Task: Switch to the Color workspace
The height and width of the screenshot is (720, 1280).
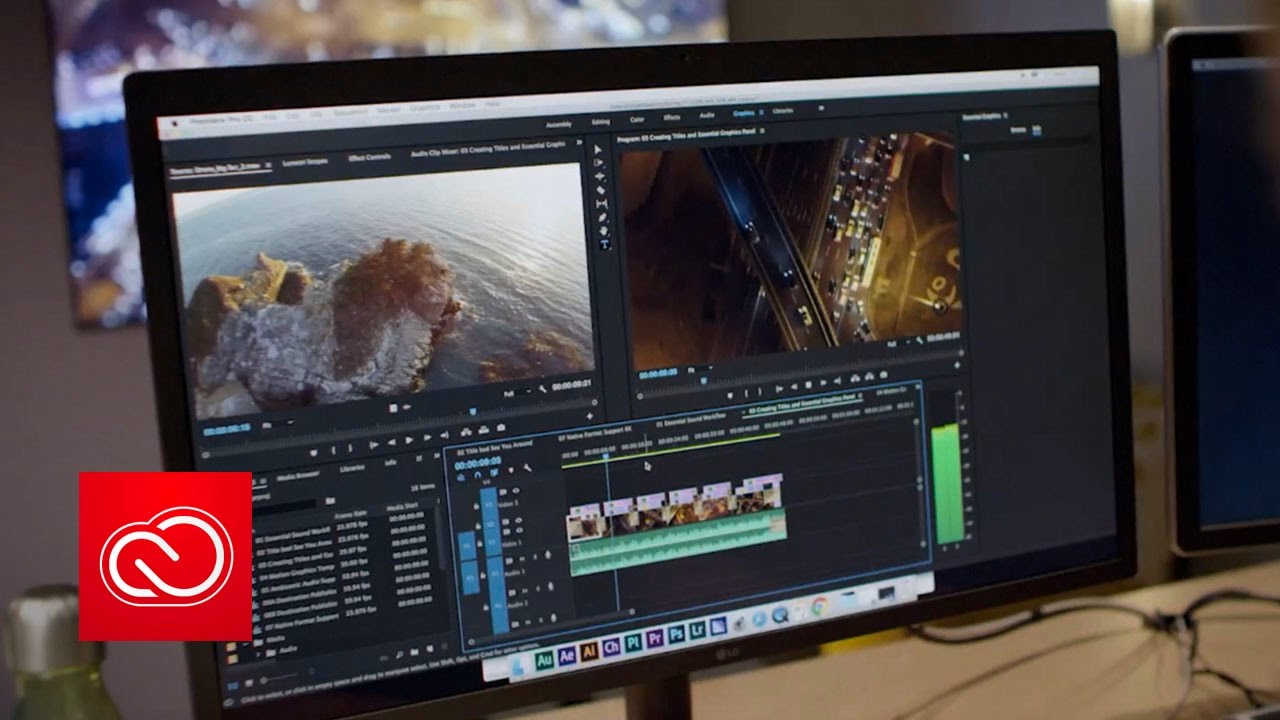Action: [637, 119]
